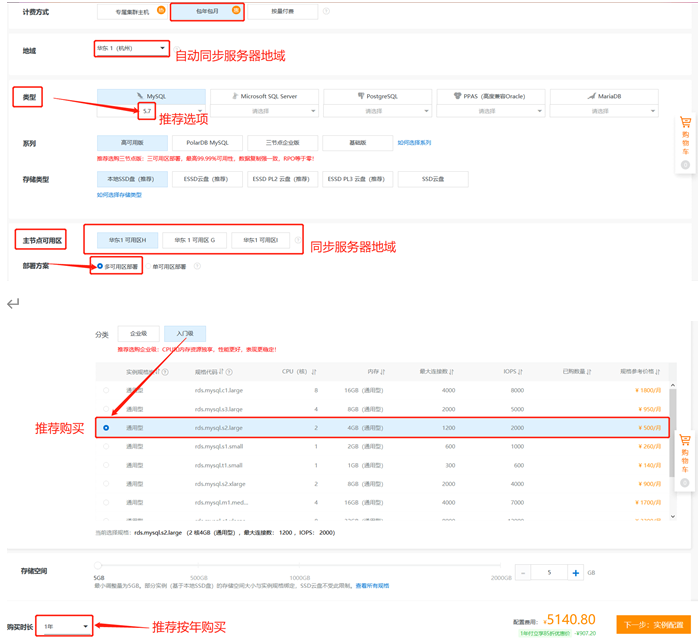Click the storage GB input field
The image size is (698, 640).
tap(549, 573)
